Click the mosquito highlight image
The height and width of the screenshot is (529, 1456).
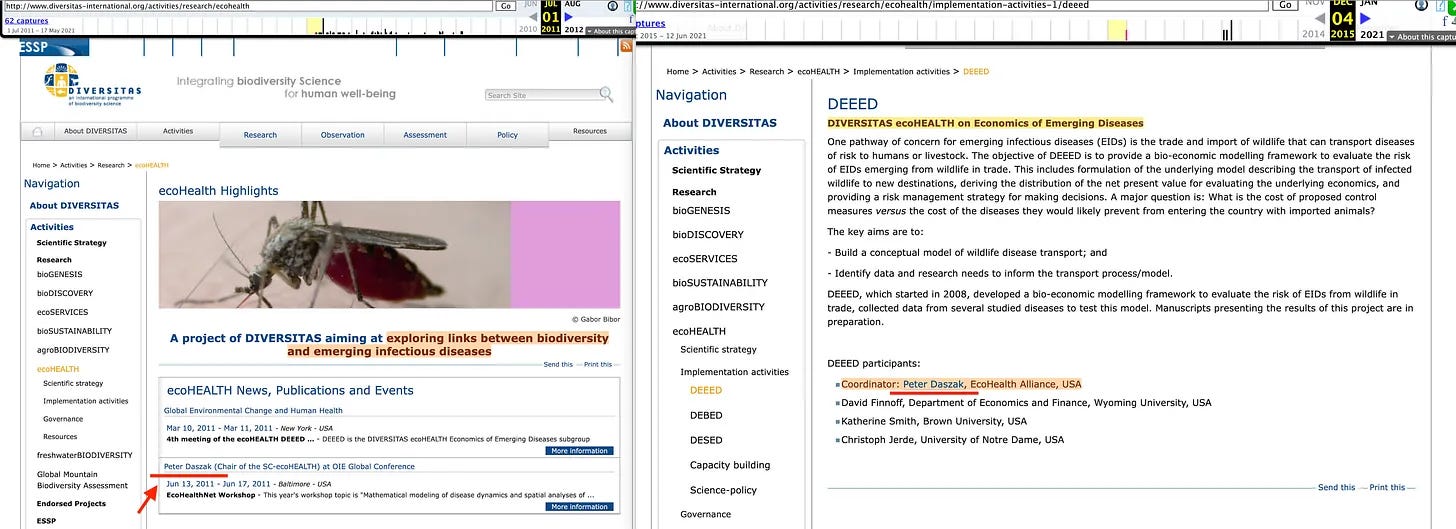pyautogui.click(x=389, y=255)
